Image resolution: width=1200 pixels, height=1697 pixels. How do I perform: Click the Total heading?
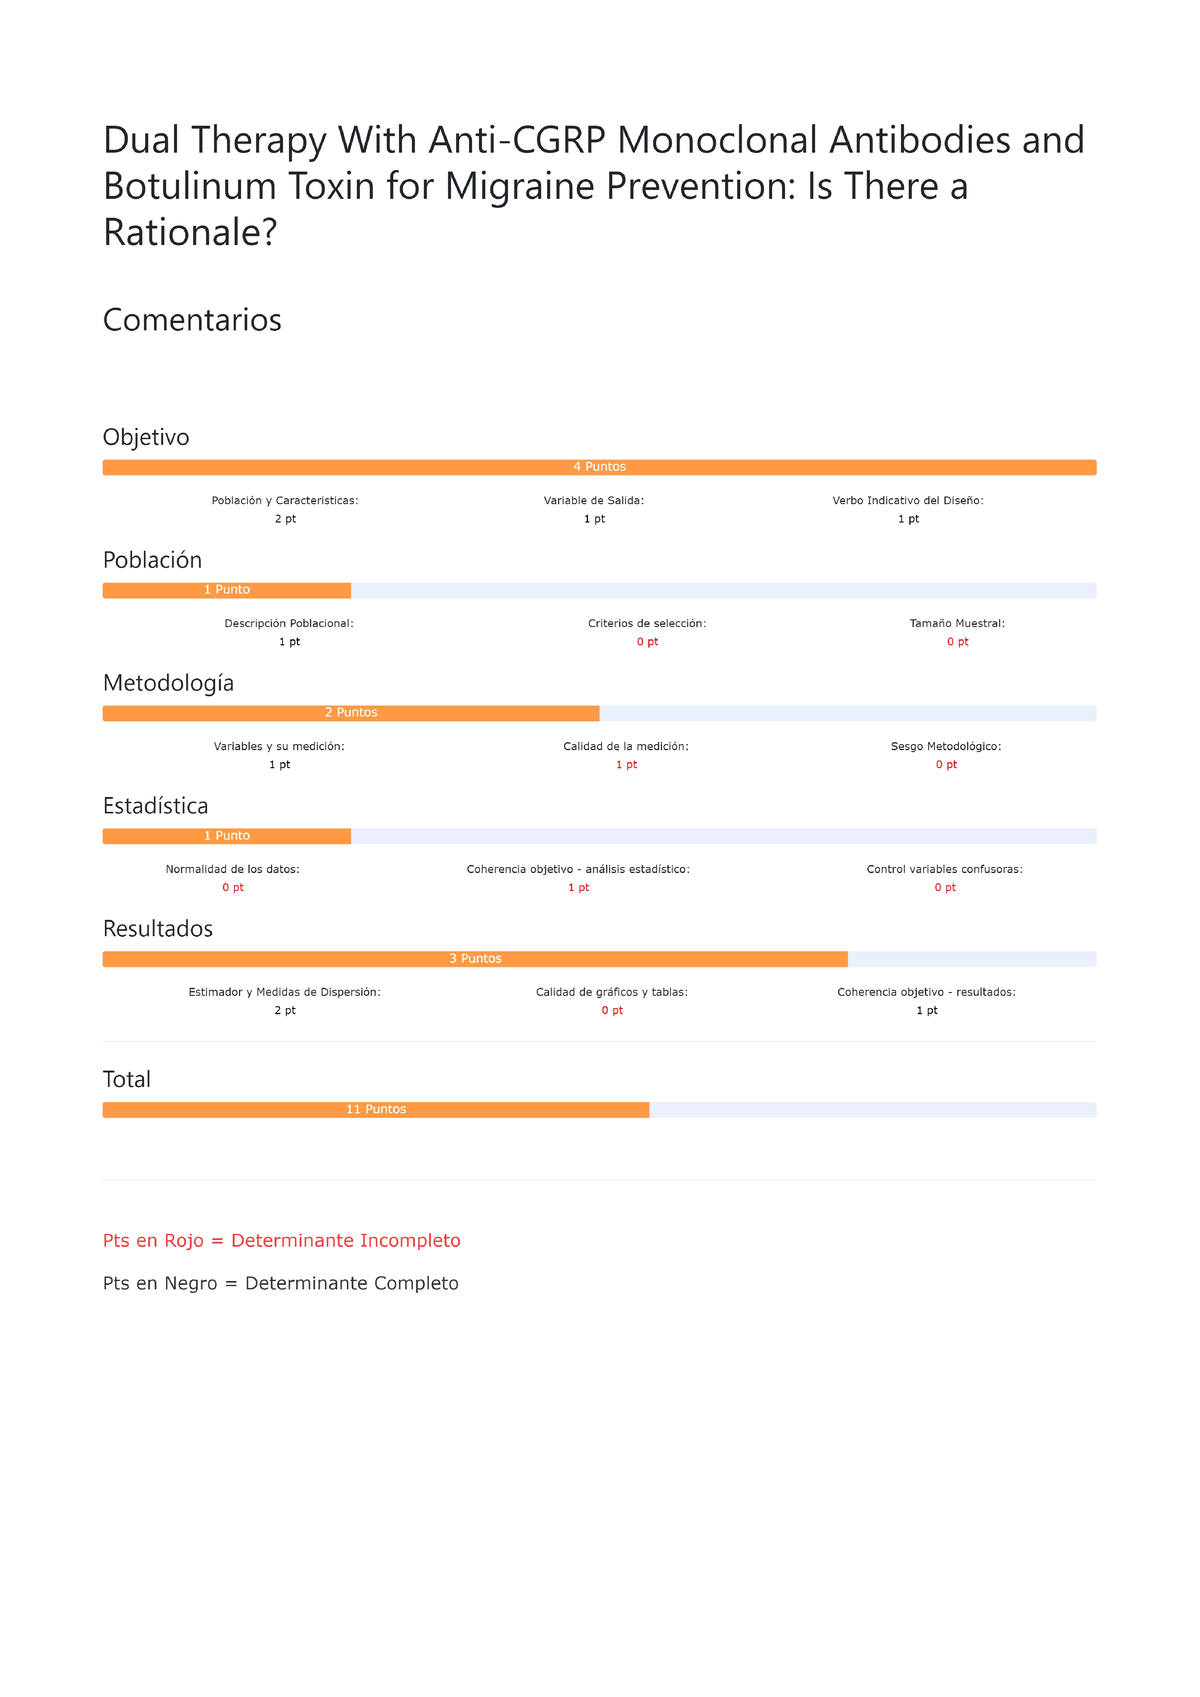tap(127, 1079)
